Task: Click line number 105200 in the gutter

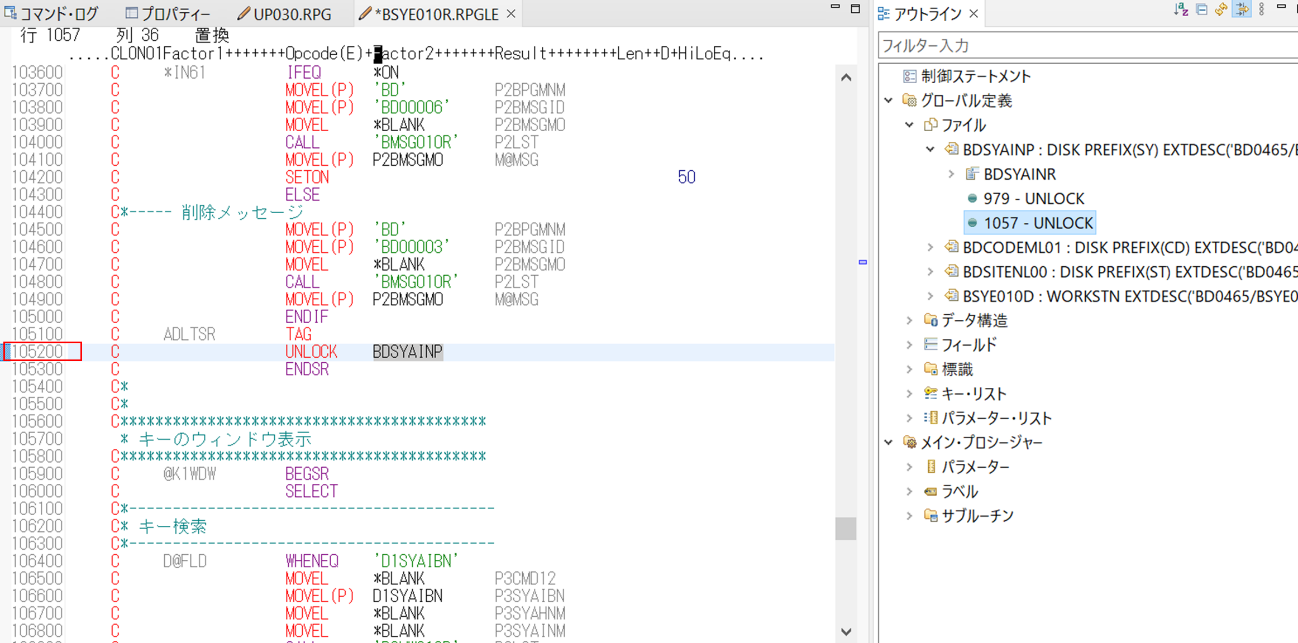Action: click(36, 352)
